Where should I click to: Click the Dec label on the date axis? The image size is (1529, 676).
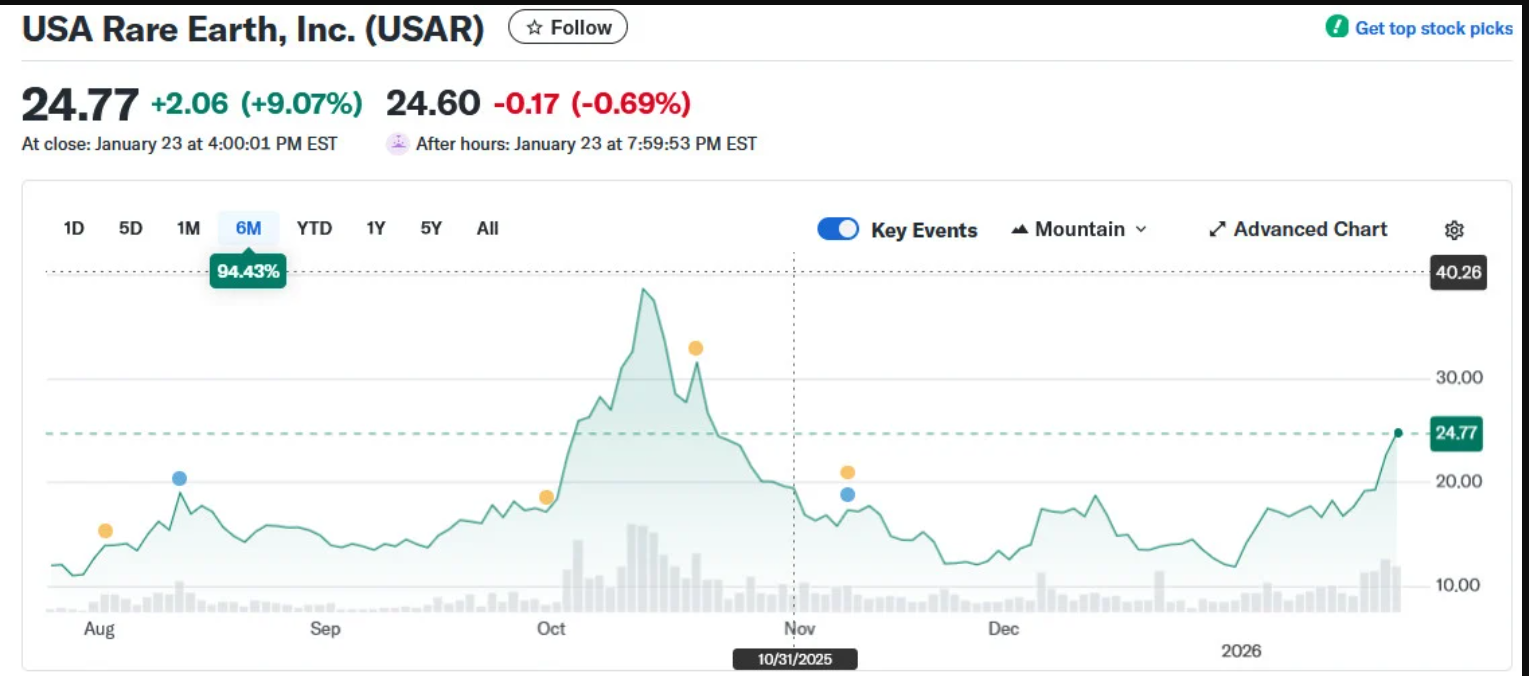point(1003,628)
